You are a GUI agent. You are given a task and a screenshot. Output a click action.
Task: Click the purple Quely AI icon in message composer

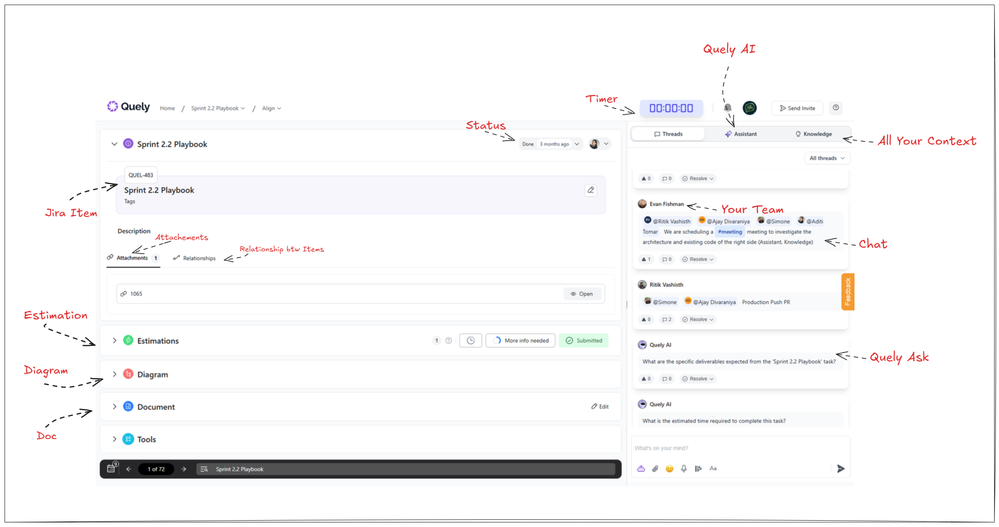click(641, 468)
